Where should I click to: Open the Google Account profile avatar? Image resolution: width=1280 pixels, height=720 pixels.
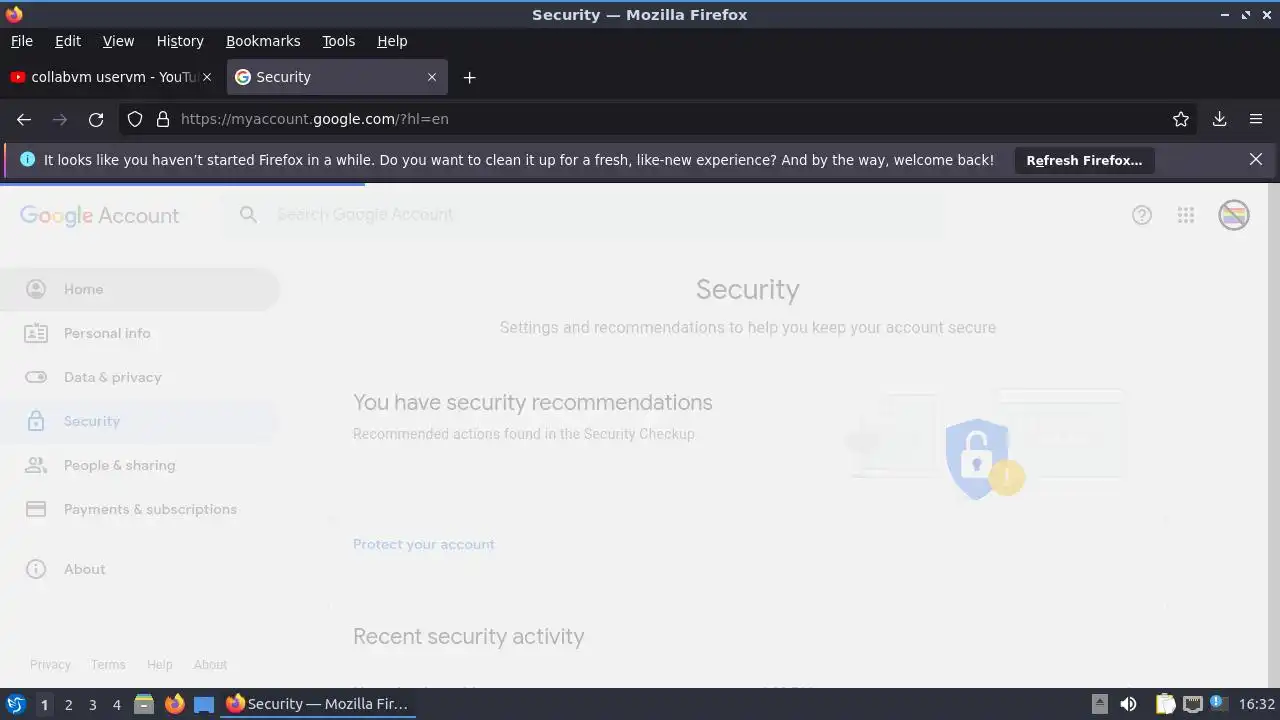tap(1234, 215)
